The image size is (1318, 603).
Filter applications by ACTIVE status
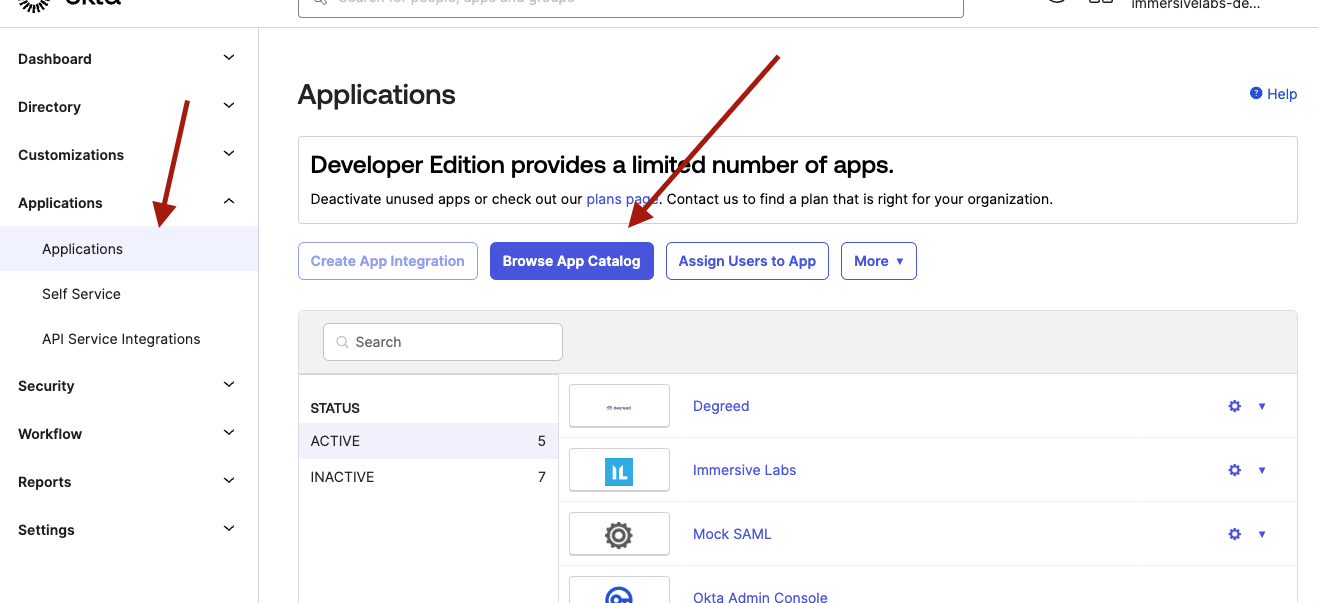click(428, 441)
